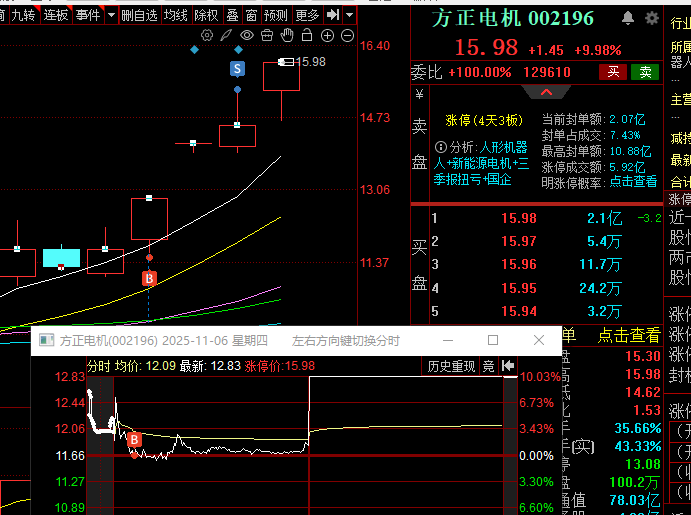The image size is (691, 515).
Task: Click buy level 2 price 15.97
Action: [x=519, y=241]
